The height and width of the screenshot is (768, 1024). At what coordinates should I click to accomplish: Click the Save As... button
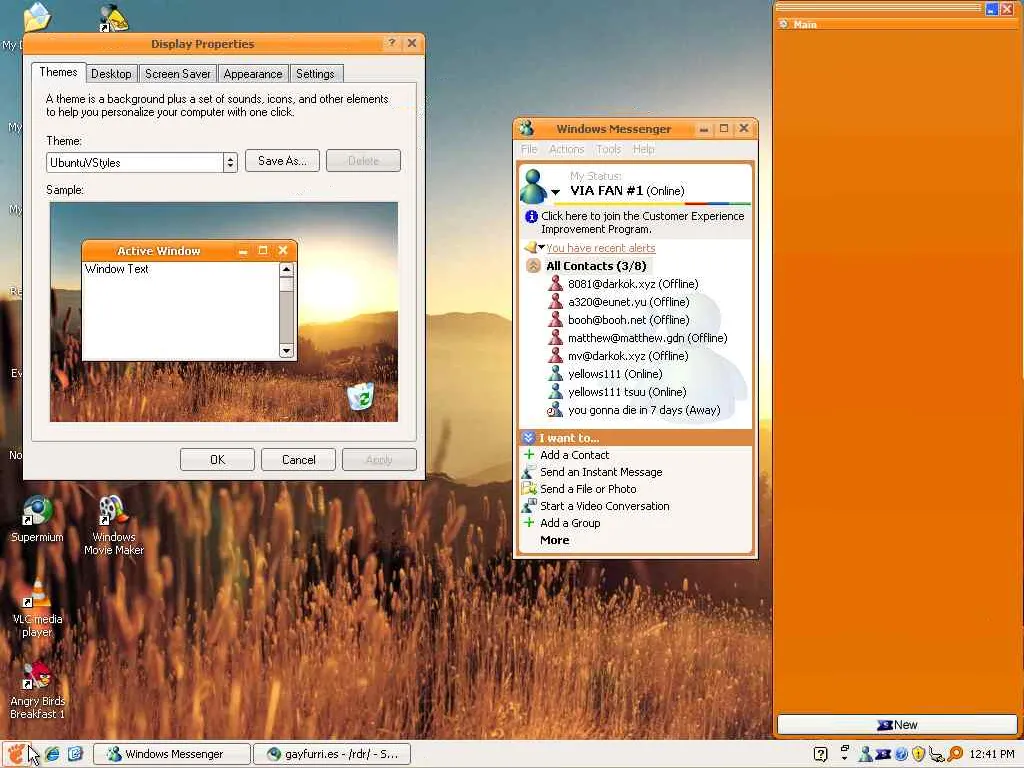(x=282, y=161)
